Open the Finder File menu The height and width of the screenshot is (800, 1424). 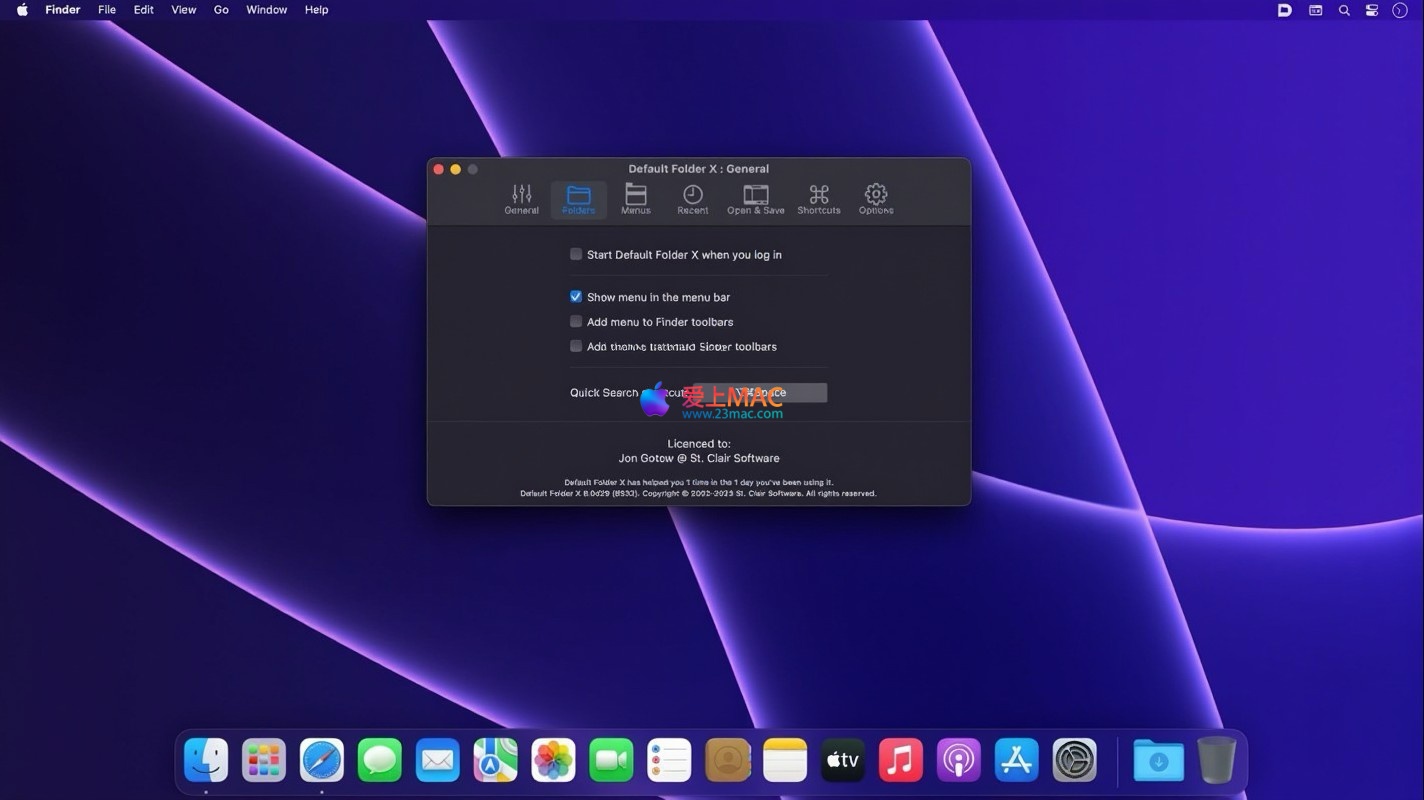107,10
